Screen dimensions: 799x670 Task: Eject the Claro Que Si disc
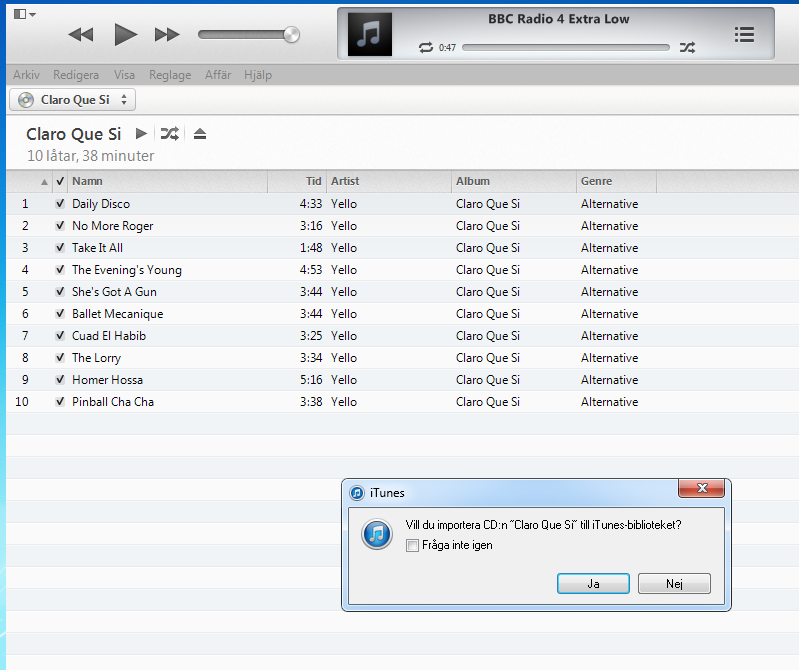(x=200, y=134)
